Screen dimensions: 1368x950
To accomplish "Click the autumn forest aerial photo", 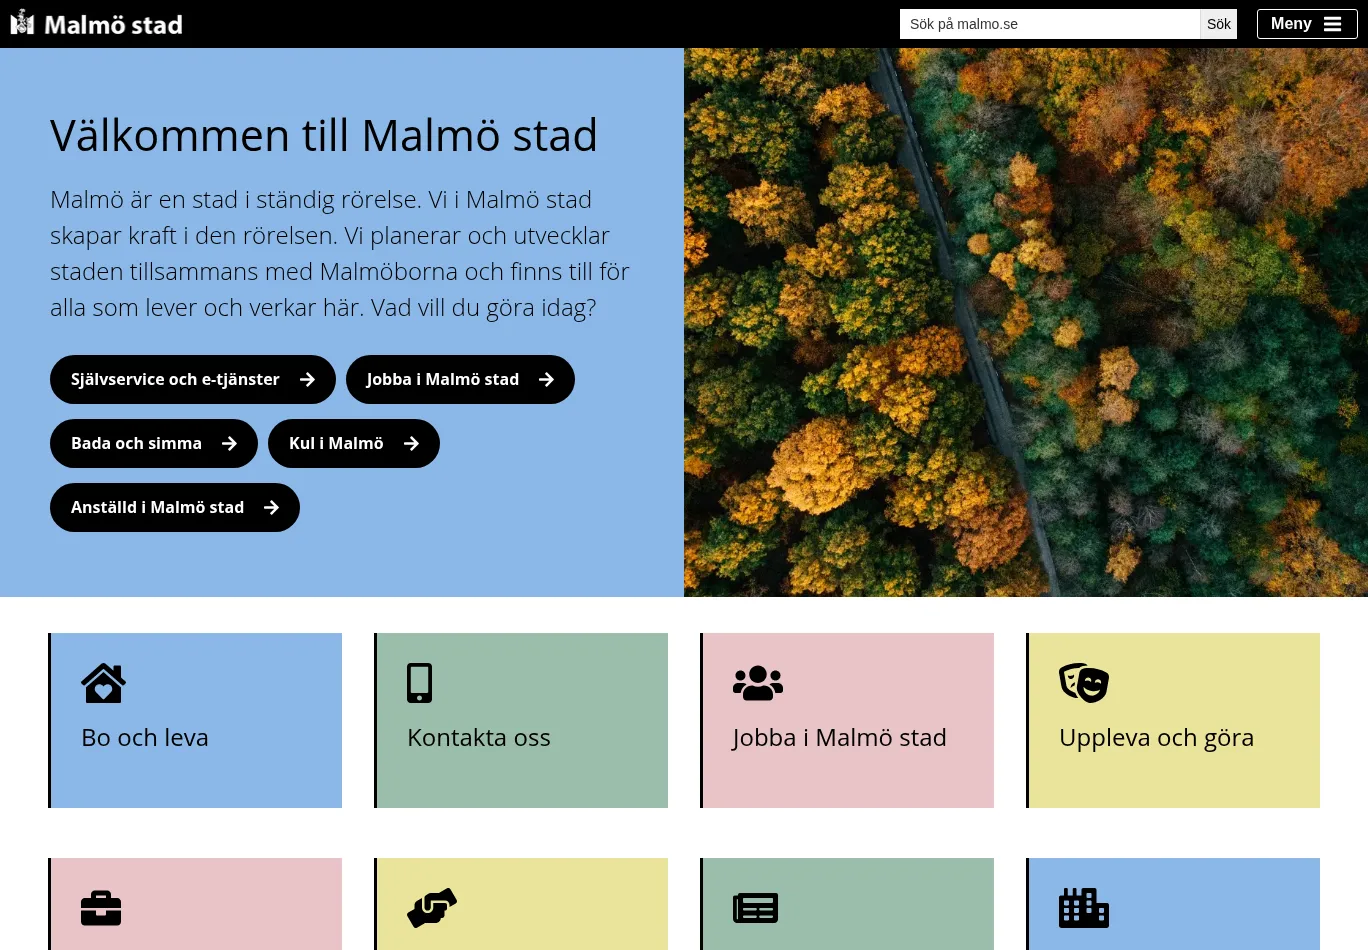I will 1025,322.
